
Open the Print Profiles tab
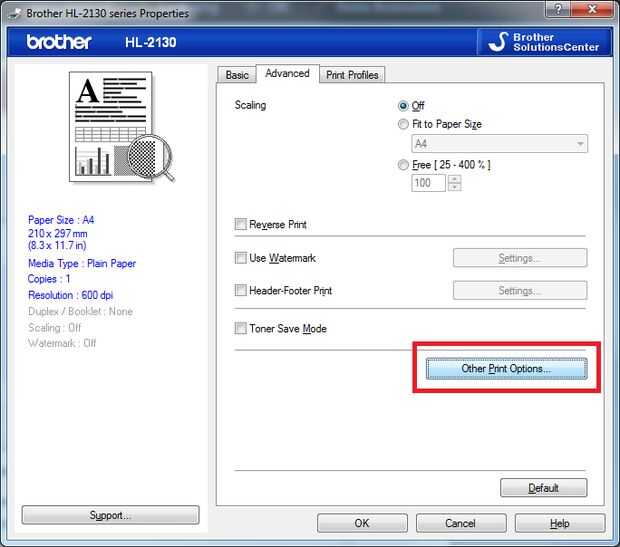click(x=352, y=75)
